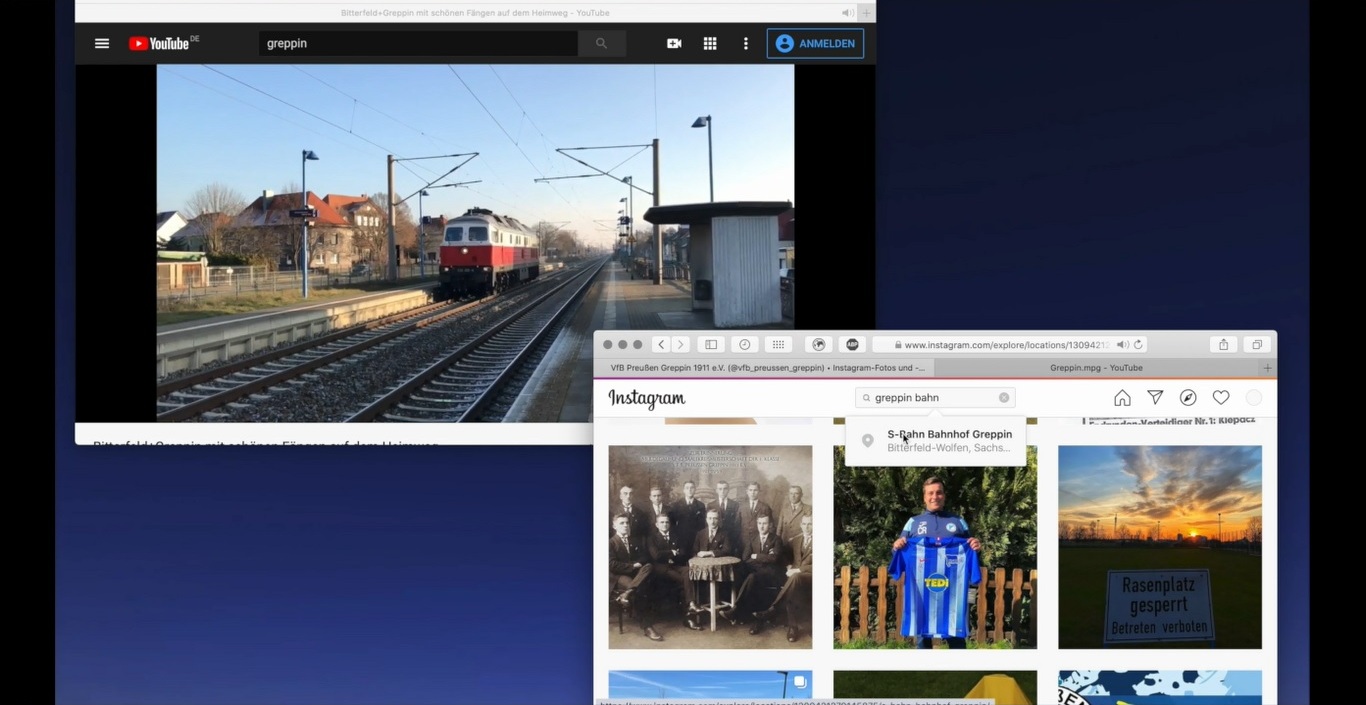
Task: Open the Instagram profile avatar
Action: coord(1253,398)
